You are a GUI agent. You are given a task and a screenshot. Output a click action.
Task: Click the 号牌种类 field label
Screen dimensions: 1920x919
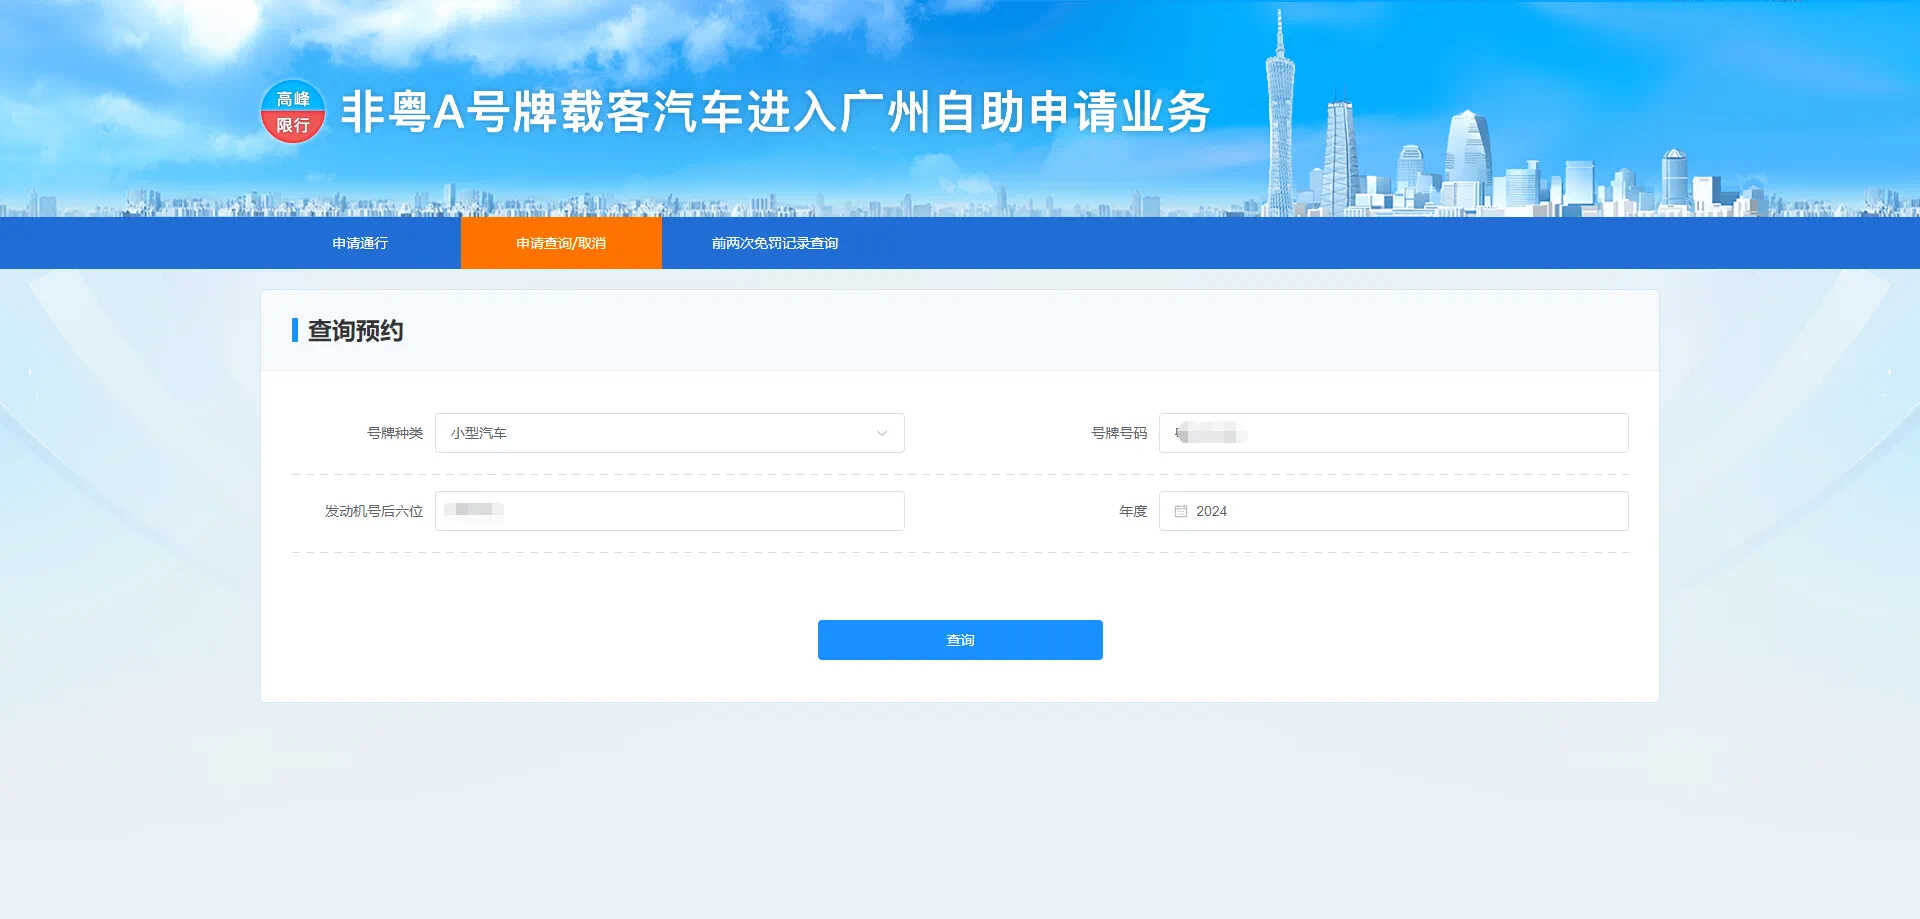point(394,433)
